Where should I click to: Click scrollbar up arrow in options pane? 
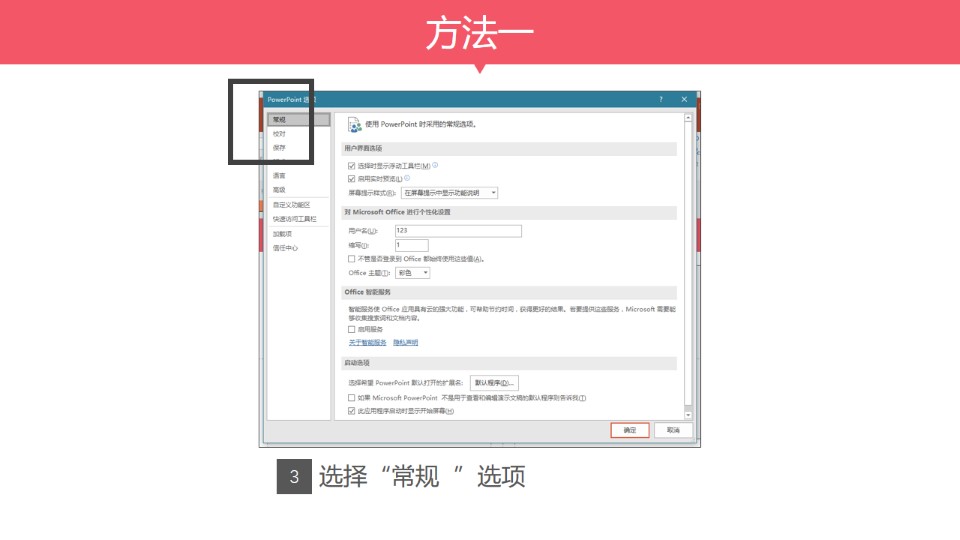click(x=688, y=118)
